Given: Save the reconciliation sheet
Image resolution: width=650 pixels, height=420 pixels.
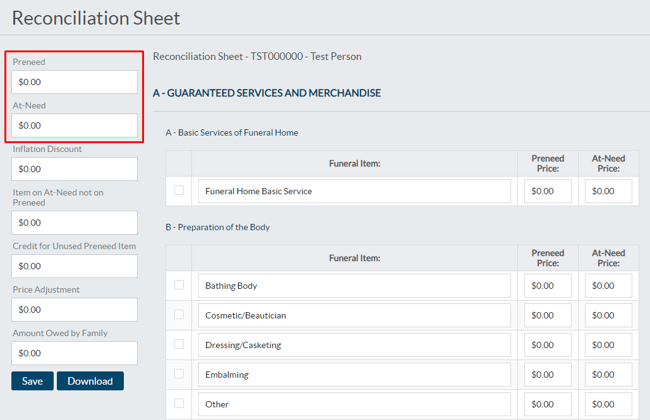Looking at the screenshot, I should (x=32, y=381).
